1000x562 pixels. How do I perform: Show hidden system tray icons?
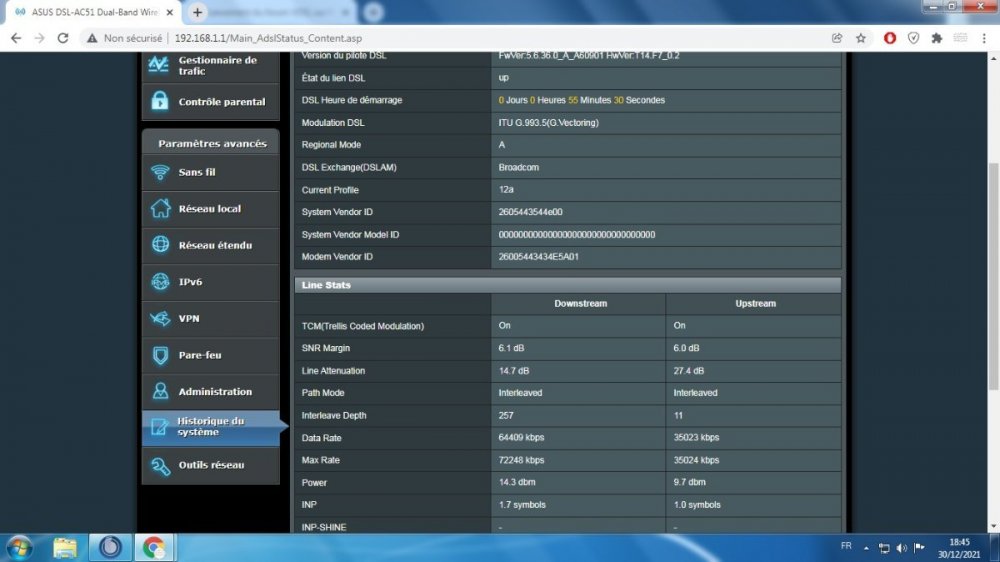[866, 547]
